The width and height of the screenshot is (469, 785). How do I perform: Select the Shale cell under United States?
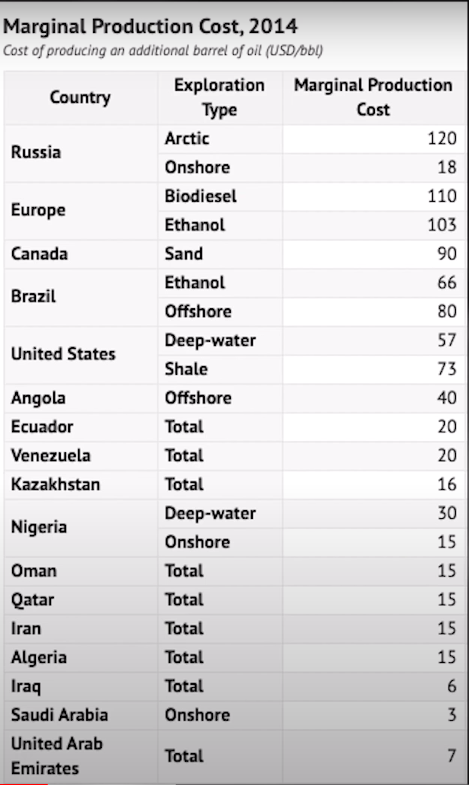[220, 369]
